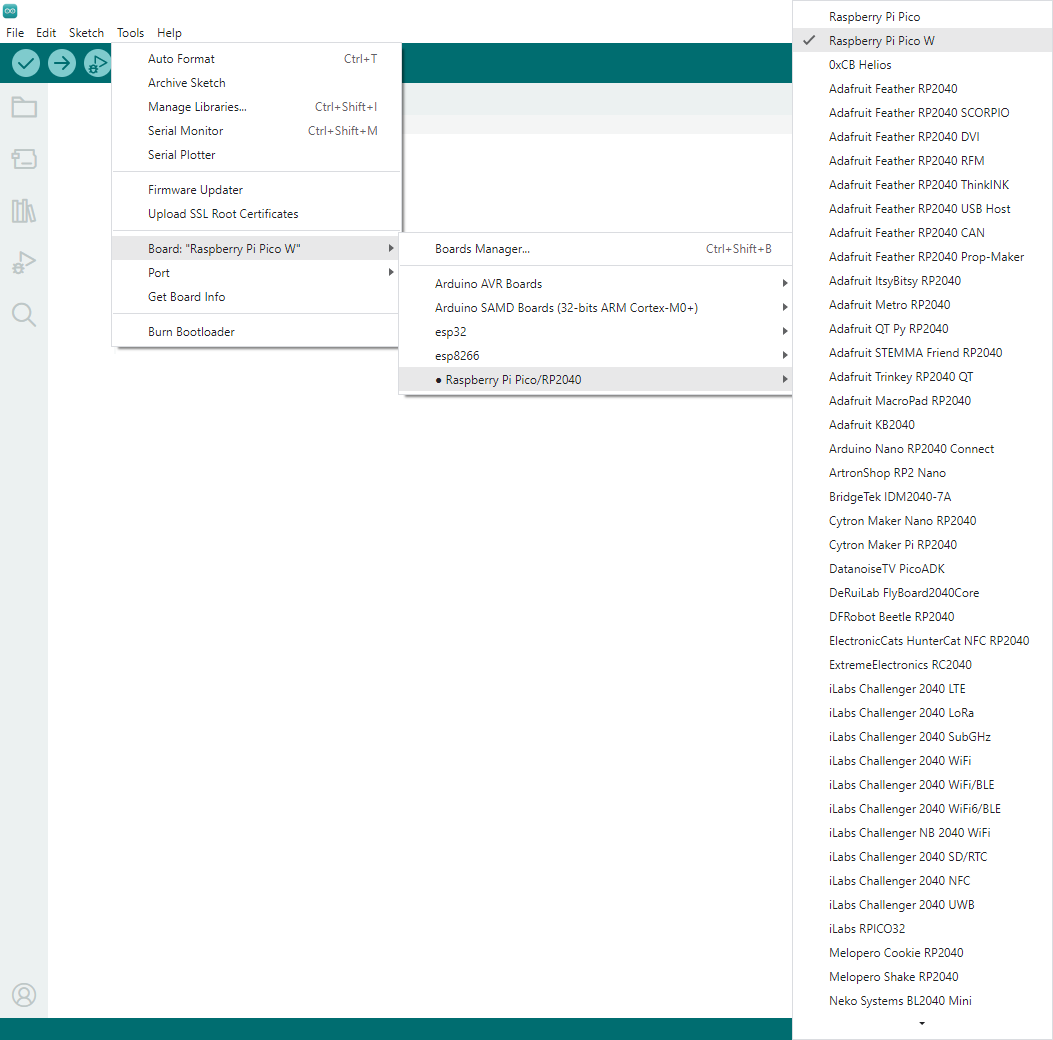Select Melopero Cookie RP2040
Screen dimensions: 1053x1040
pyautogui.click(x=923, y=953)
